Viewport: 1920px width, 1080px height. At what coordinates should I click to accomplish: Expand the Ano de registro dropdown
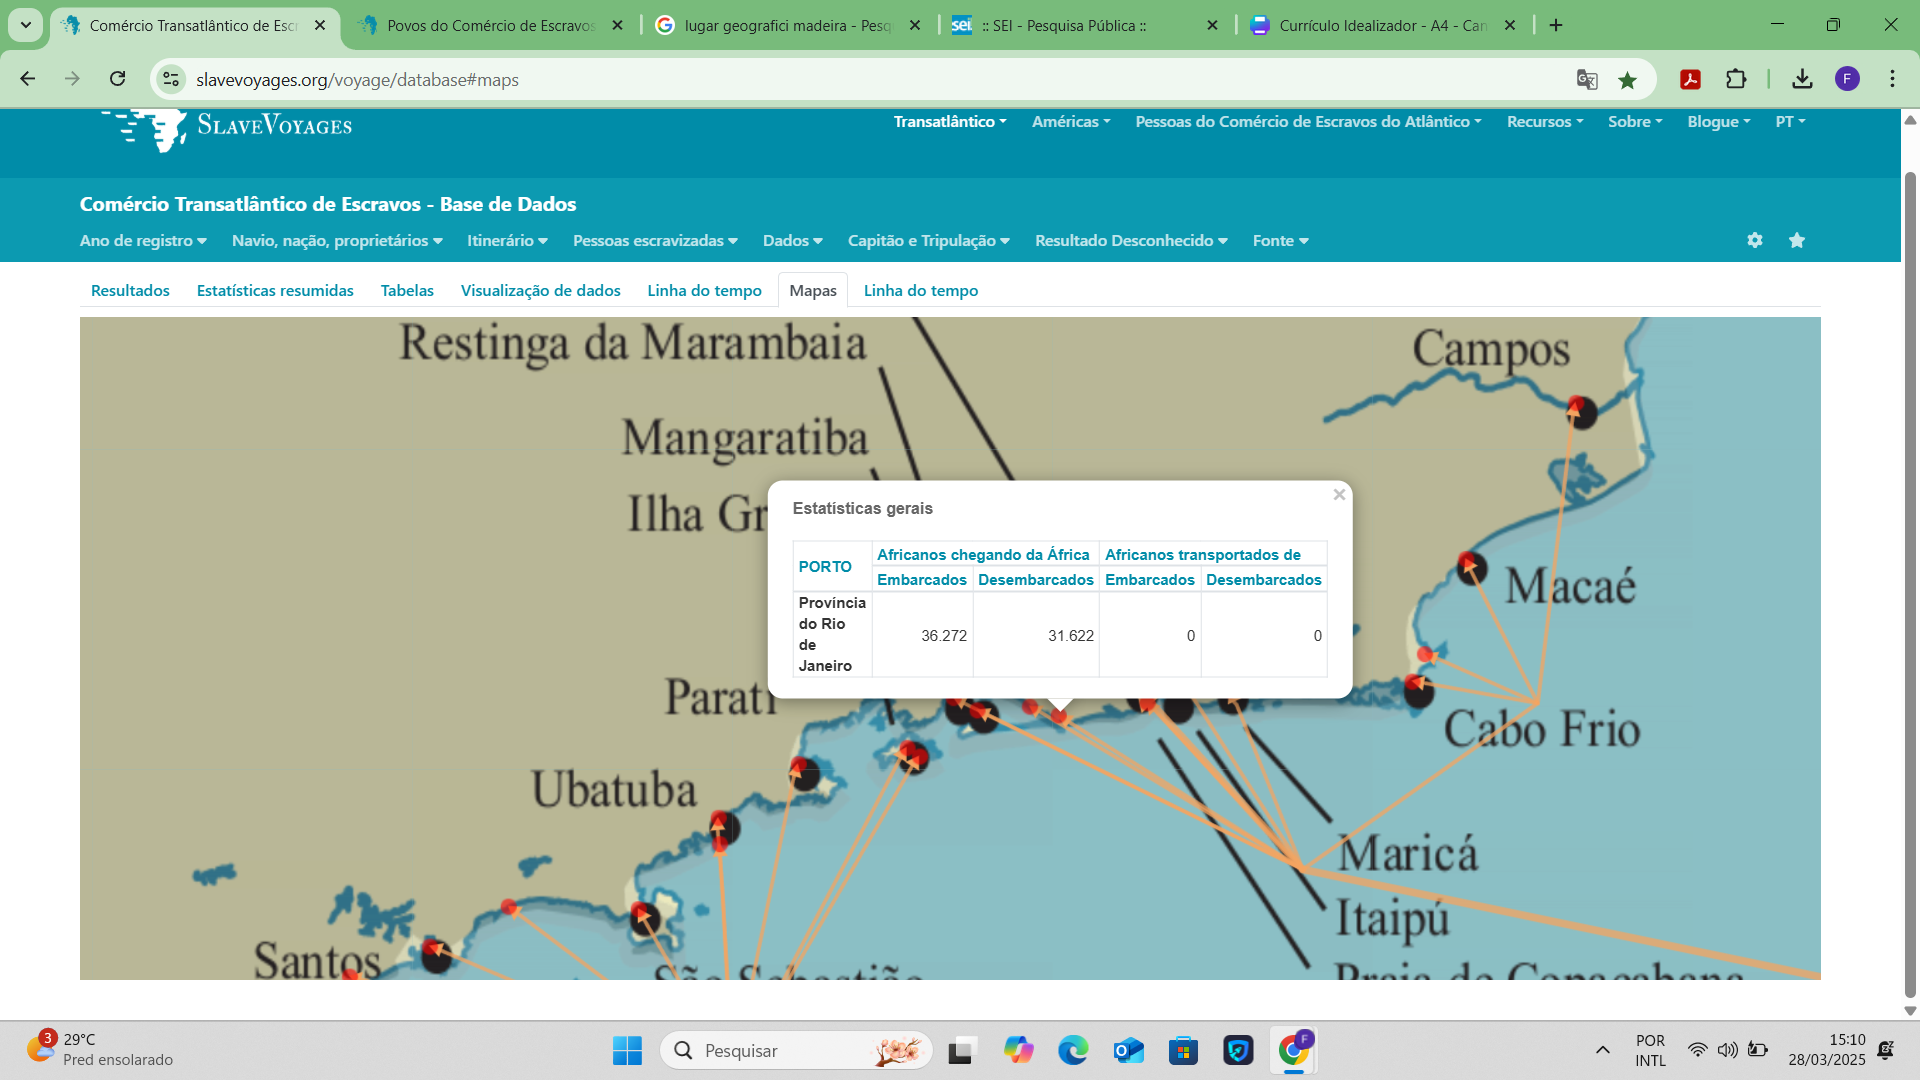point(143,241)
